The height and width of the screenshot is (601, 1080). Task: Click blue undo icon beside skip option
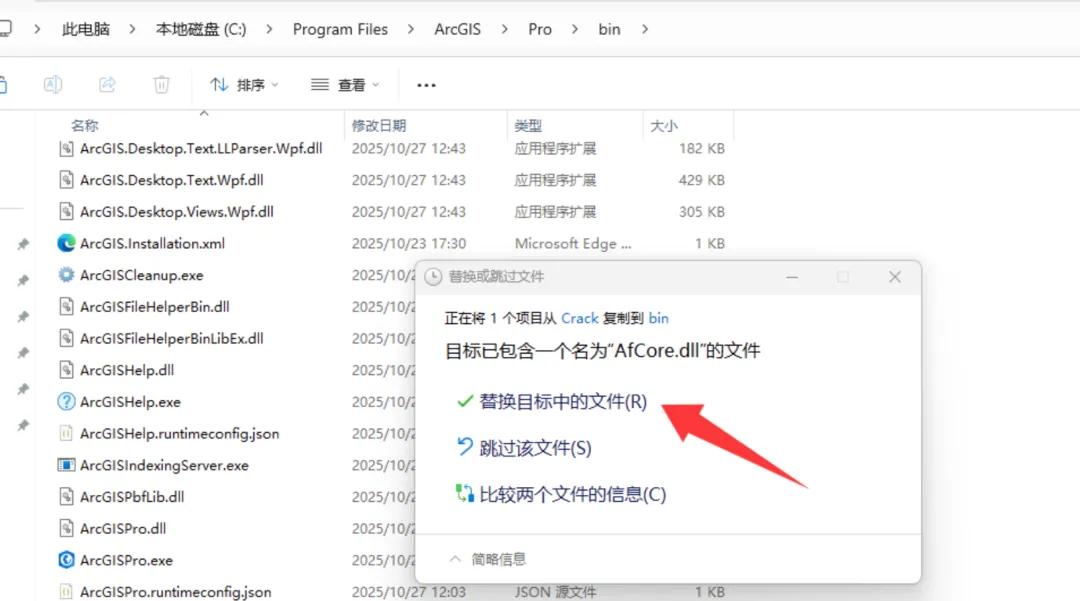click(465, 447)
